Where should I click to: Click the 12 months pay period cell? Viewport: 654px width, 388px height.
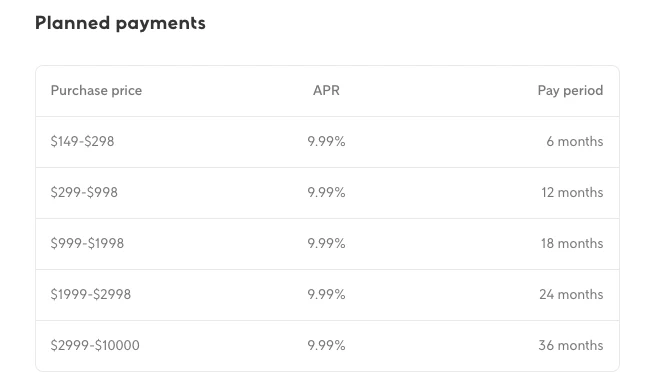[572, 192]
